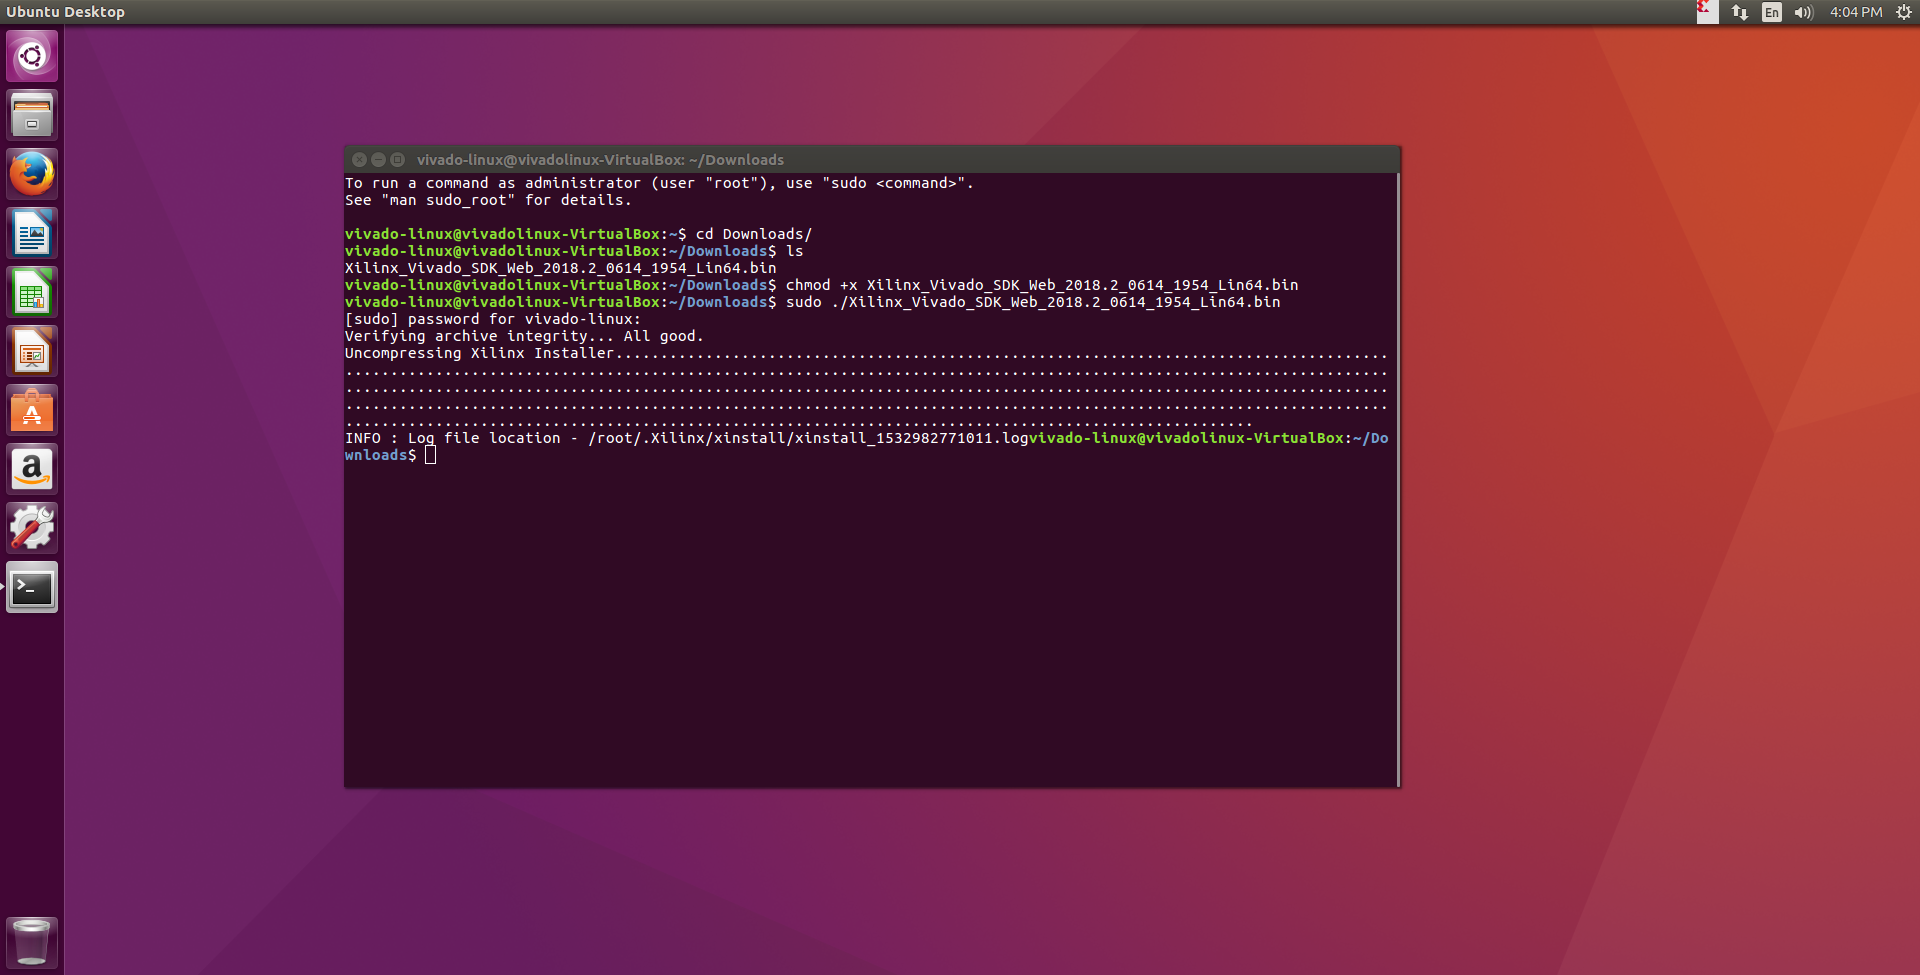Open System Settings from launcher
This screenshot has width=1920, height=975.
click(32, 528)
